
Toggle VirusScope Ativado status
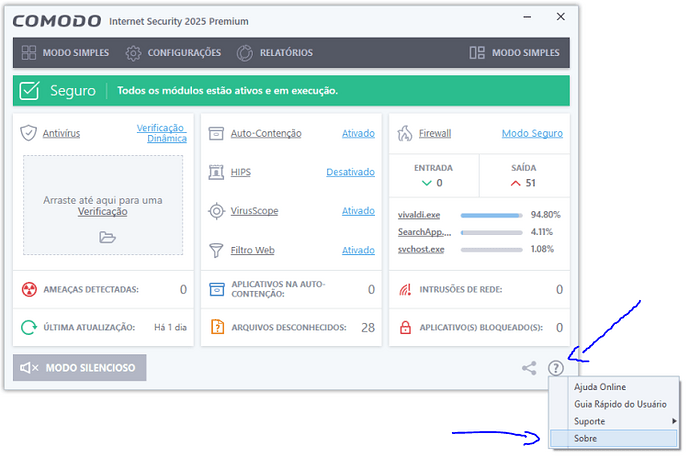pos(358,211)
